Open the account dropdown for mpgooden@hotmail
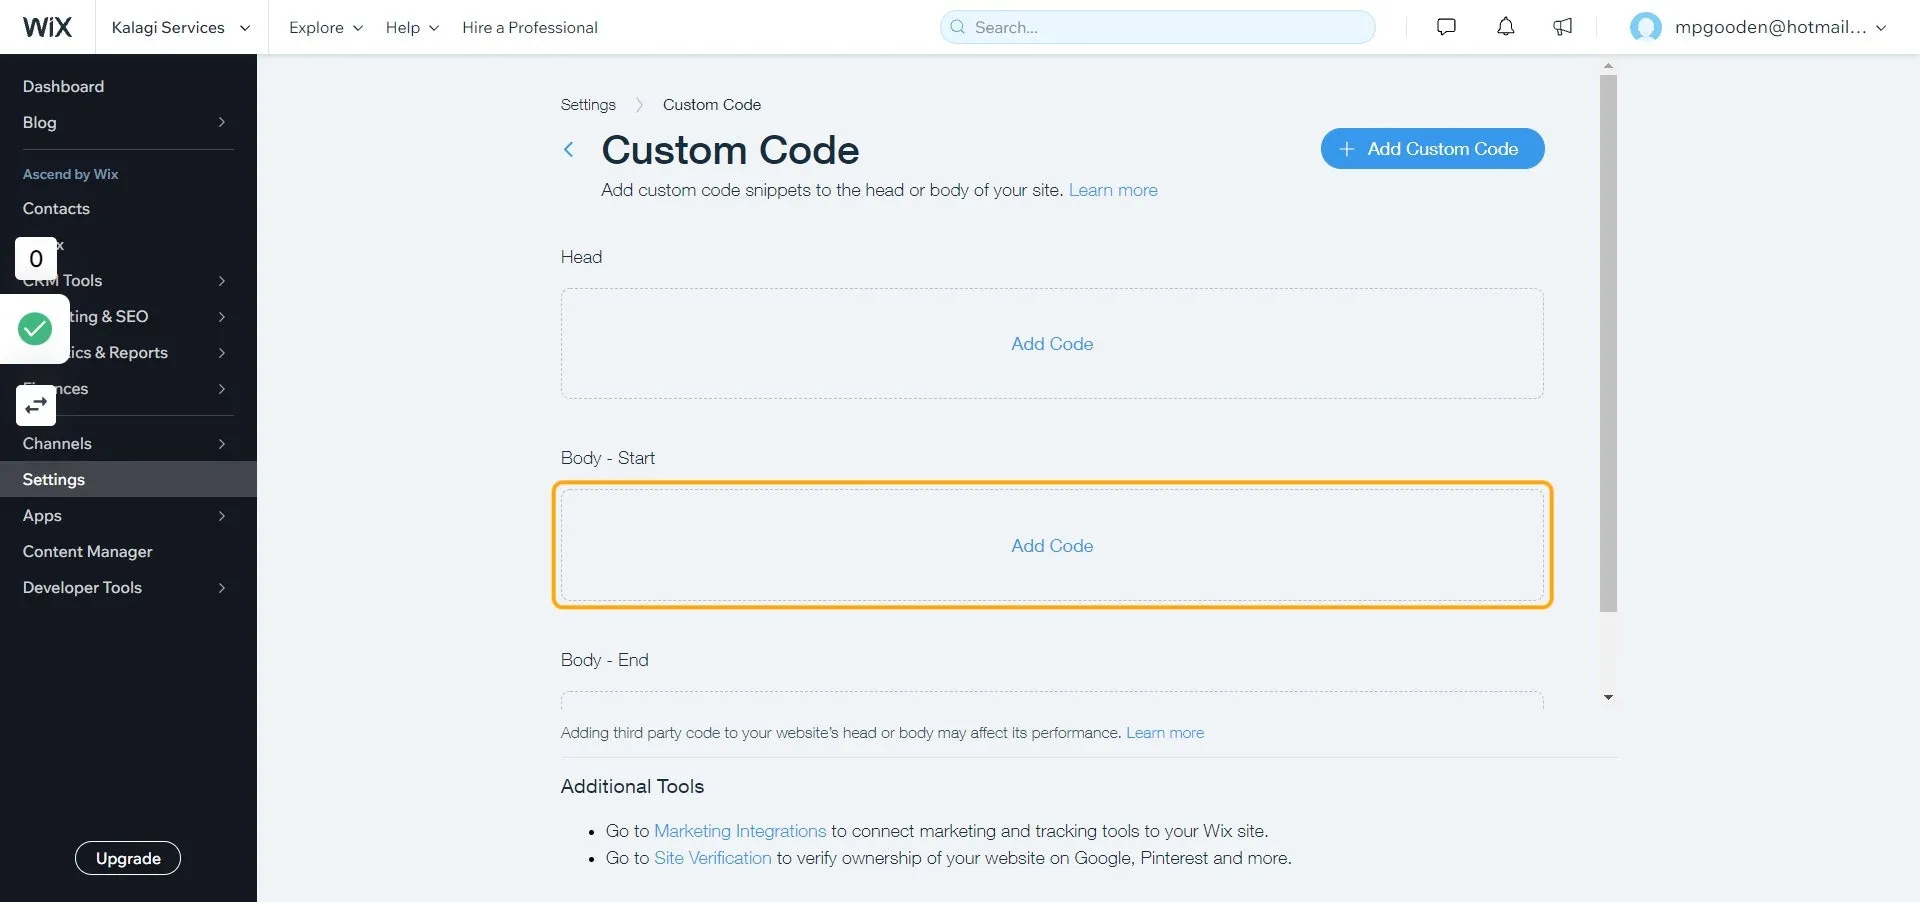 (x=1780, y=27)
